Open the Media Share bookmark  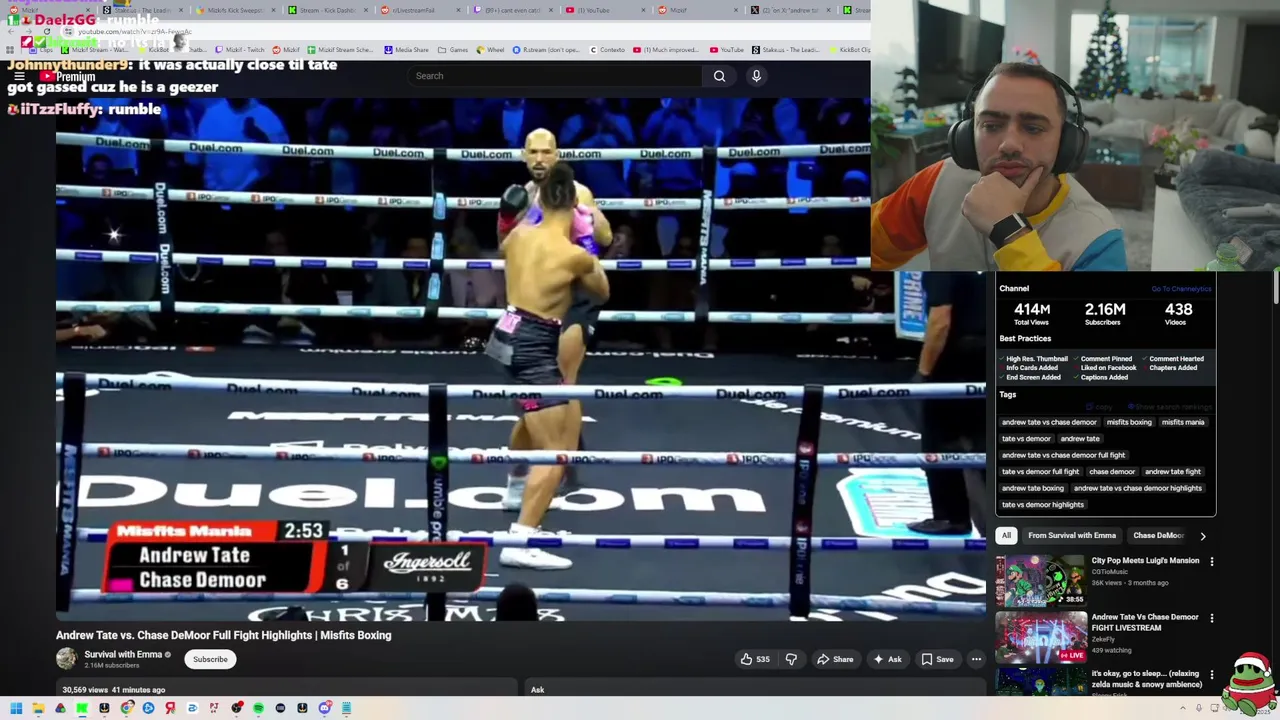405,50
